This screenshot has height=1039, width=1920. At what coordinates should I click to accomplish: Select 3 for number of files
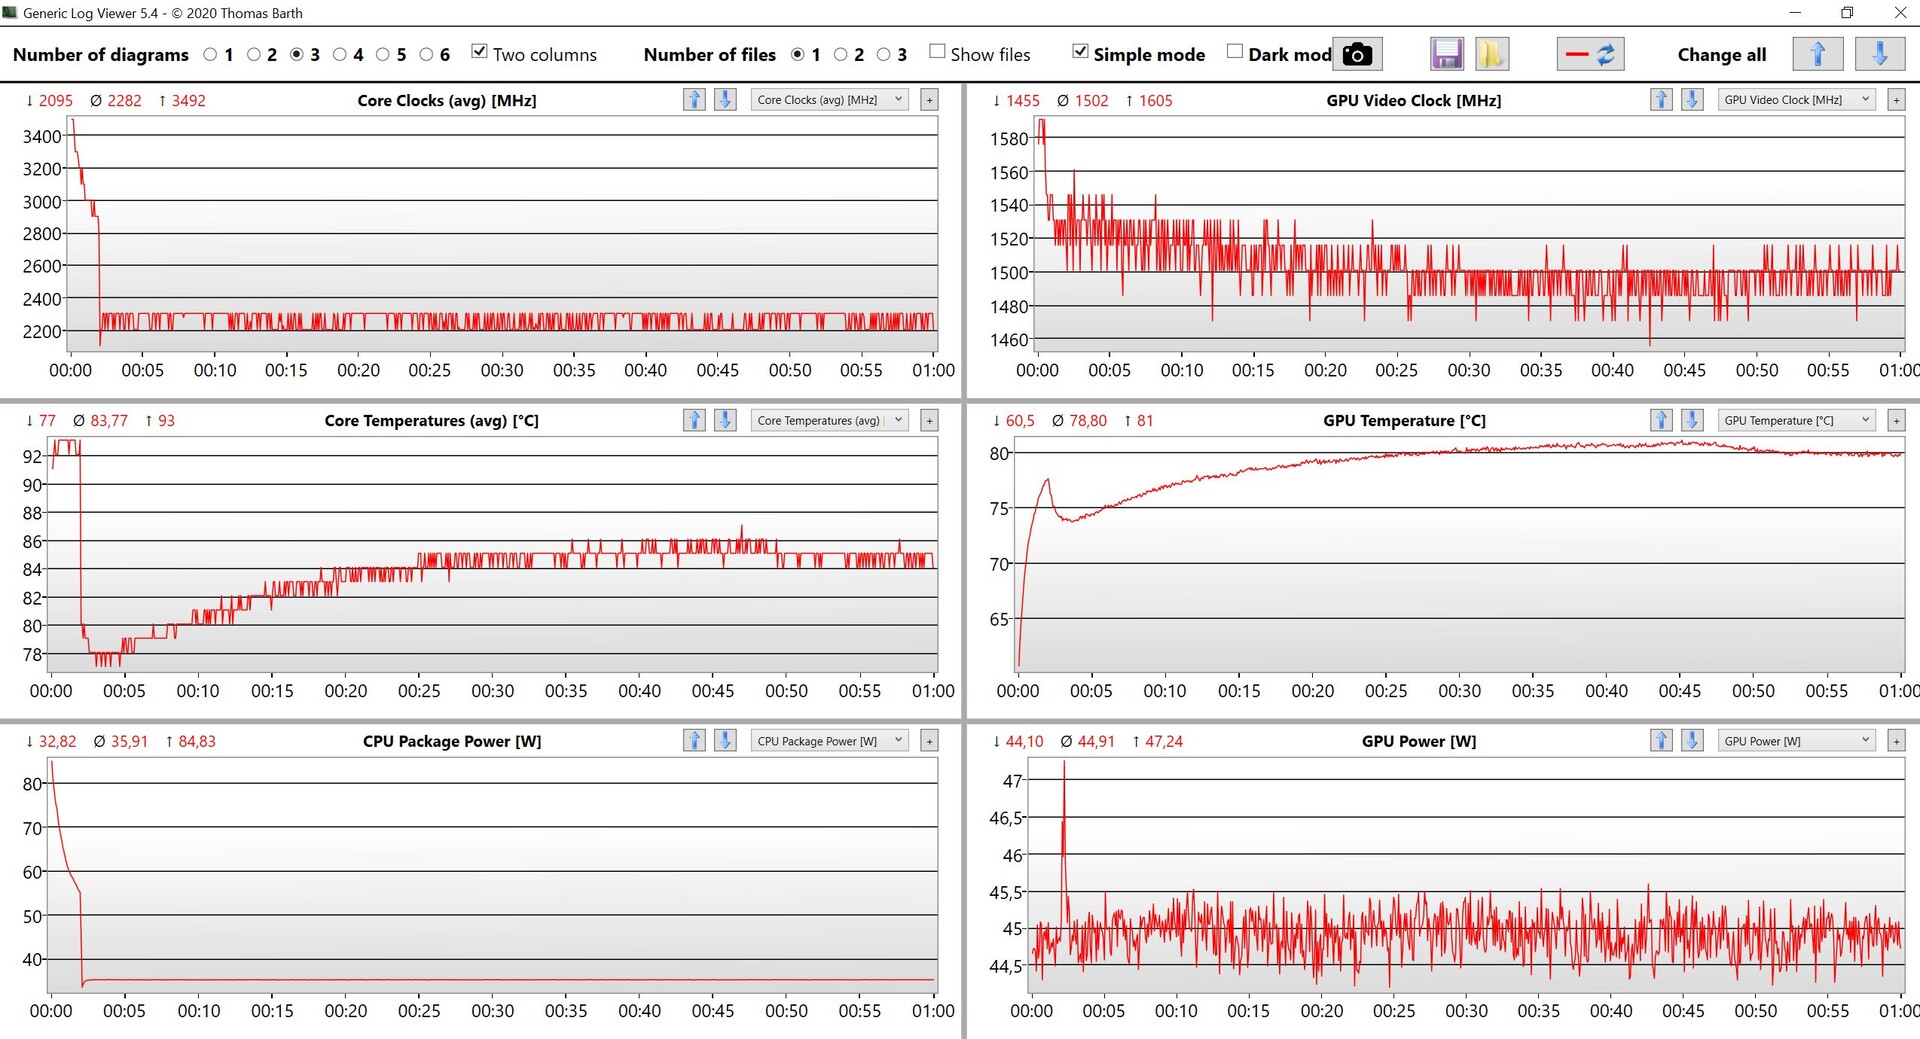(883, 54)
